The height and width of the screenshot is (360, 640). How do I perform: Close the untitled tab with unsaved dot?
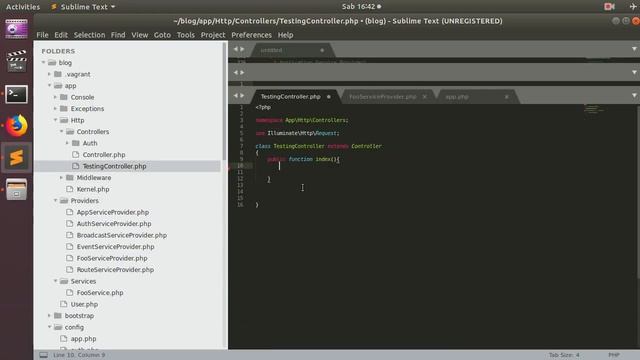(x=322, y=50)
